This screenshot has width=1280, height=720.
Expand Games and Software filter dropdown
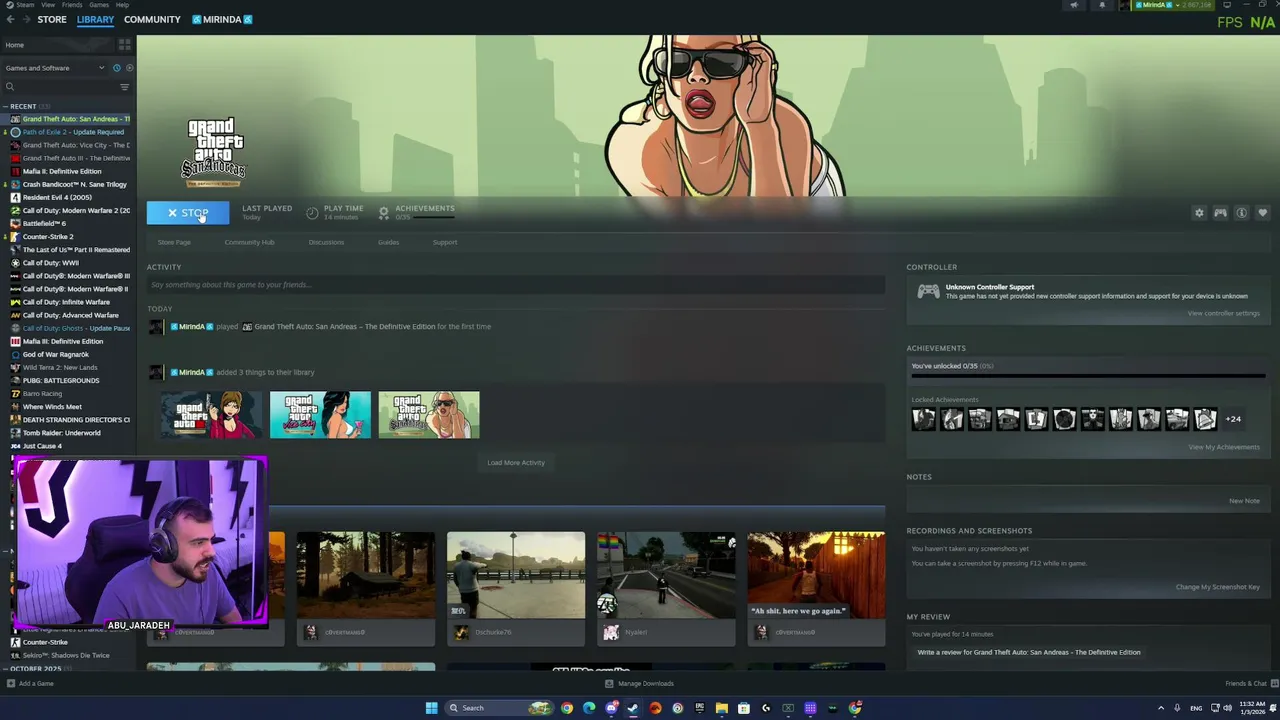click(54, 68)
